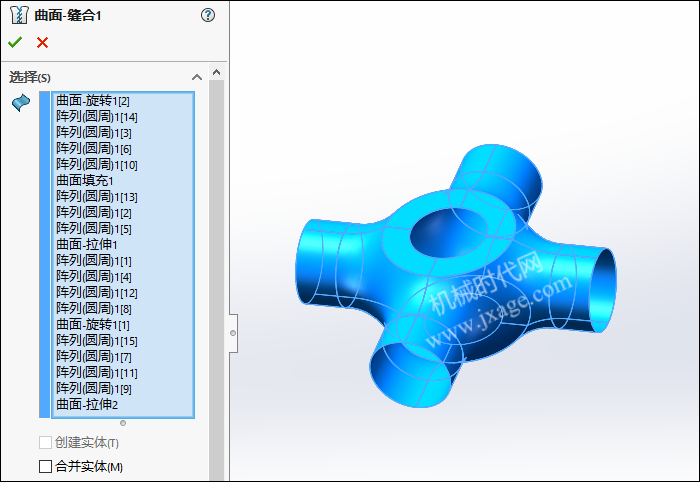Click the surface selection icon beside list
700x482 pixels.
(21, 103)
